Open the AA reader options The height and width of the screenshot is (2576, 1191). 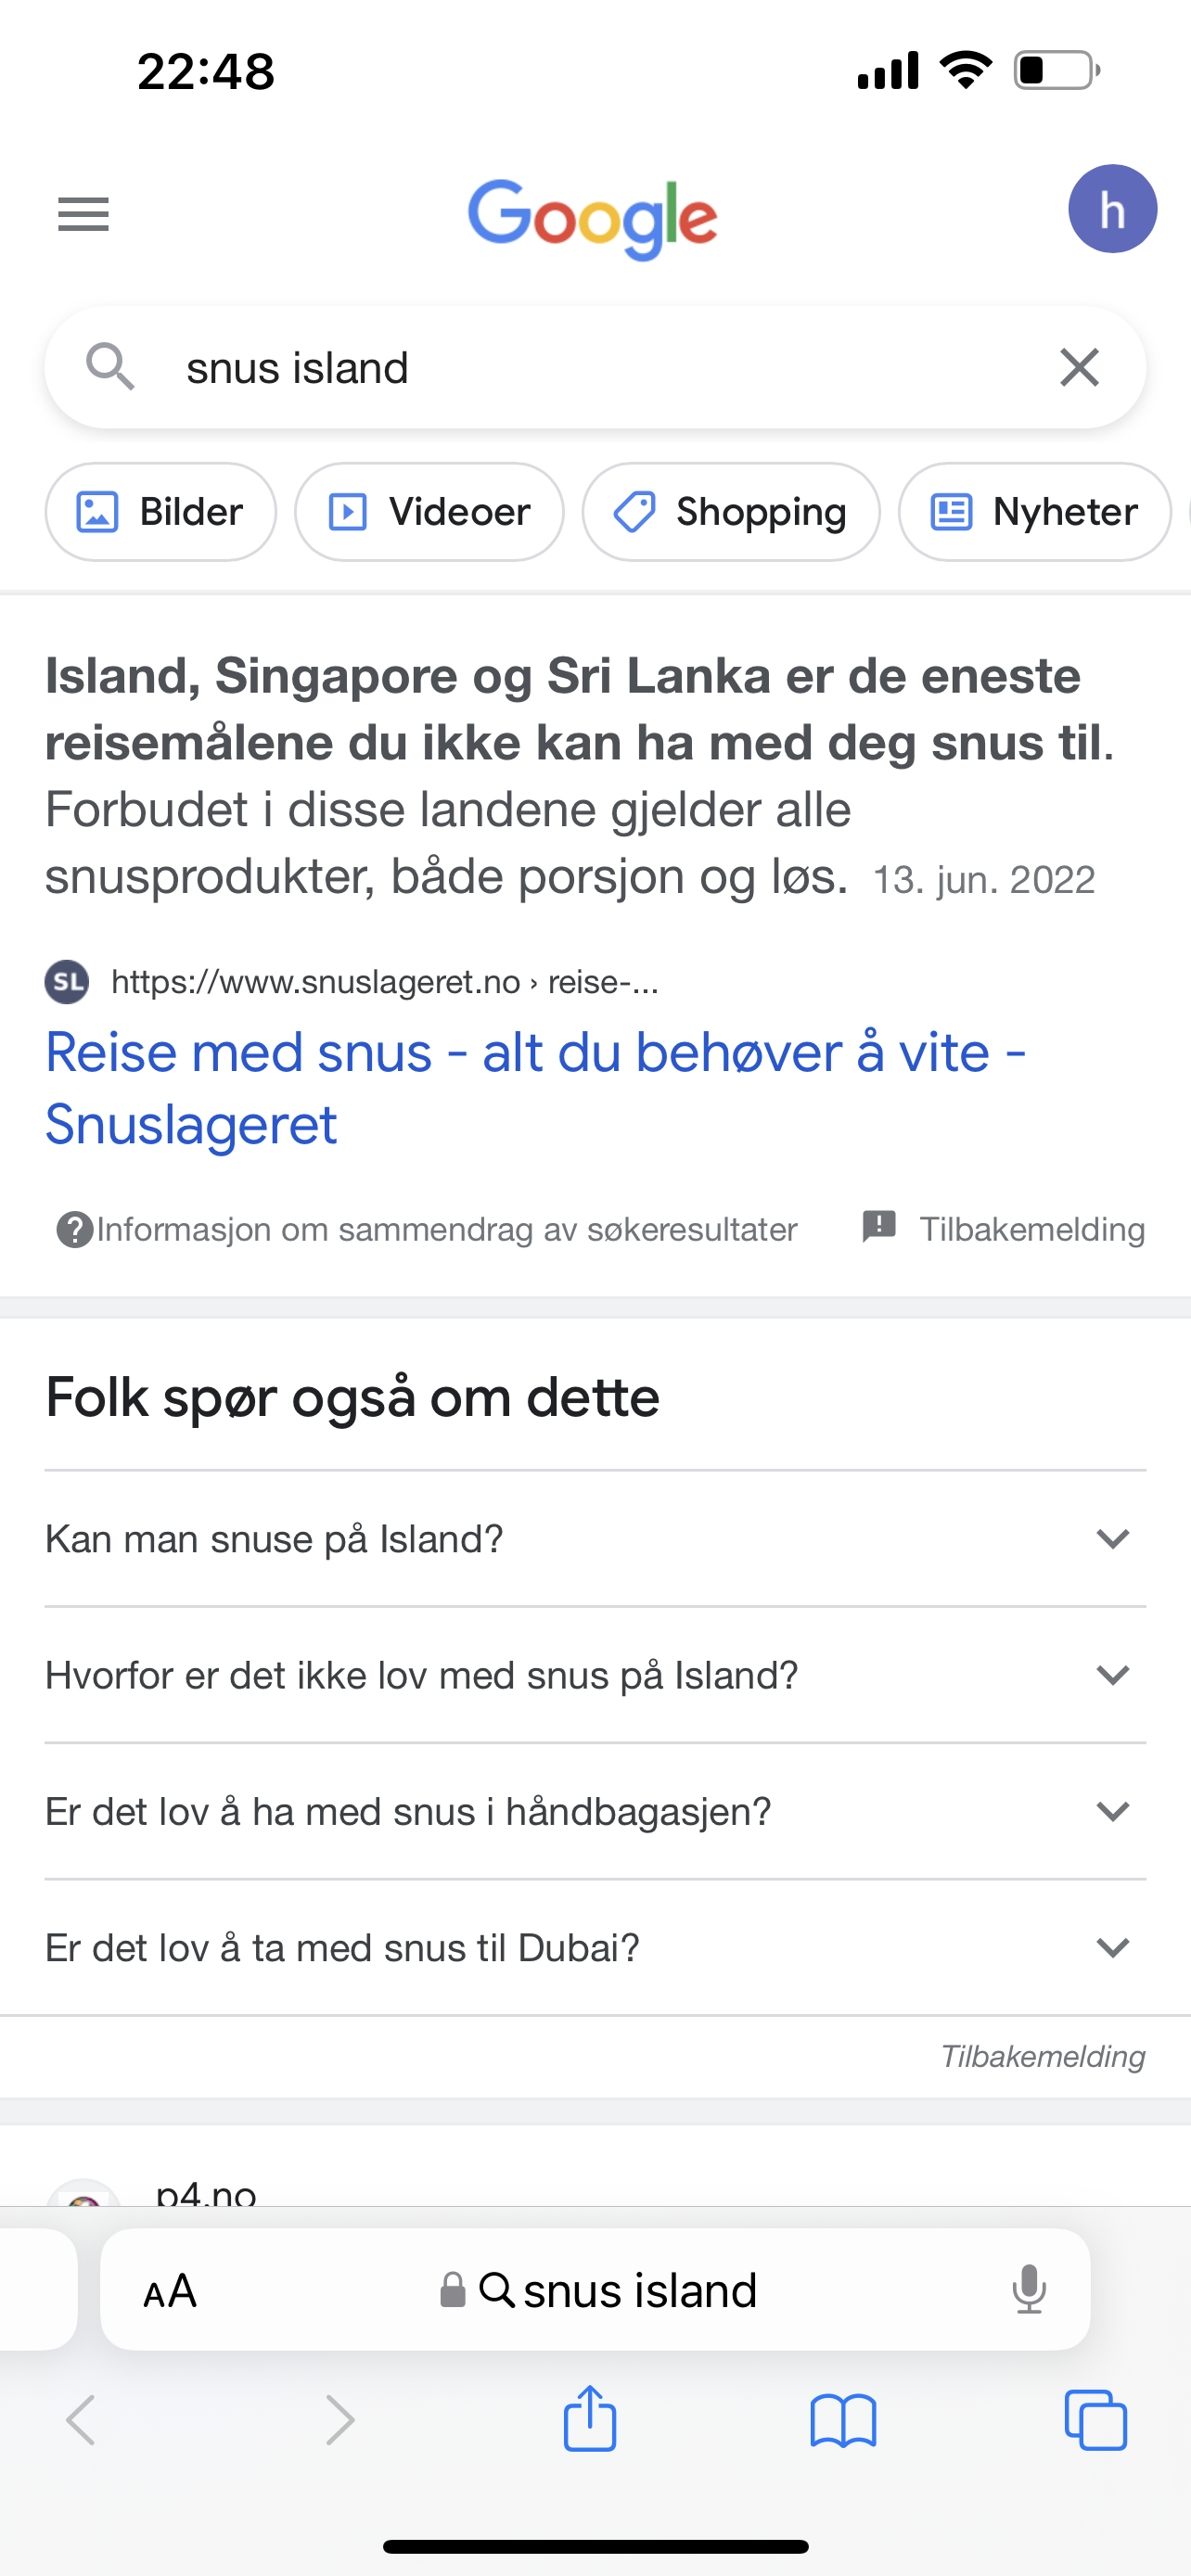click(170, 2290)
